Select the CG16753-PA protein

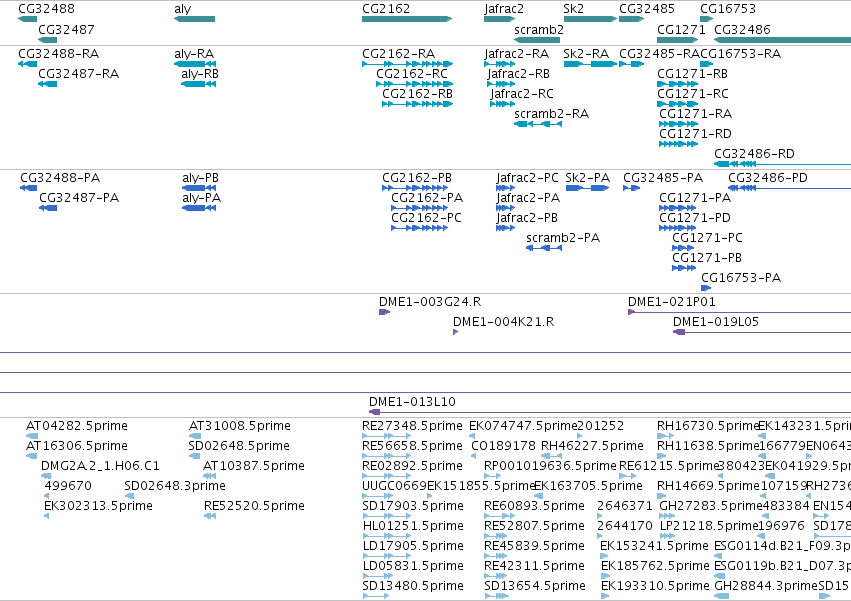(x=706, y=288)
